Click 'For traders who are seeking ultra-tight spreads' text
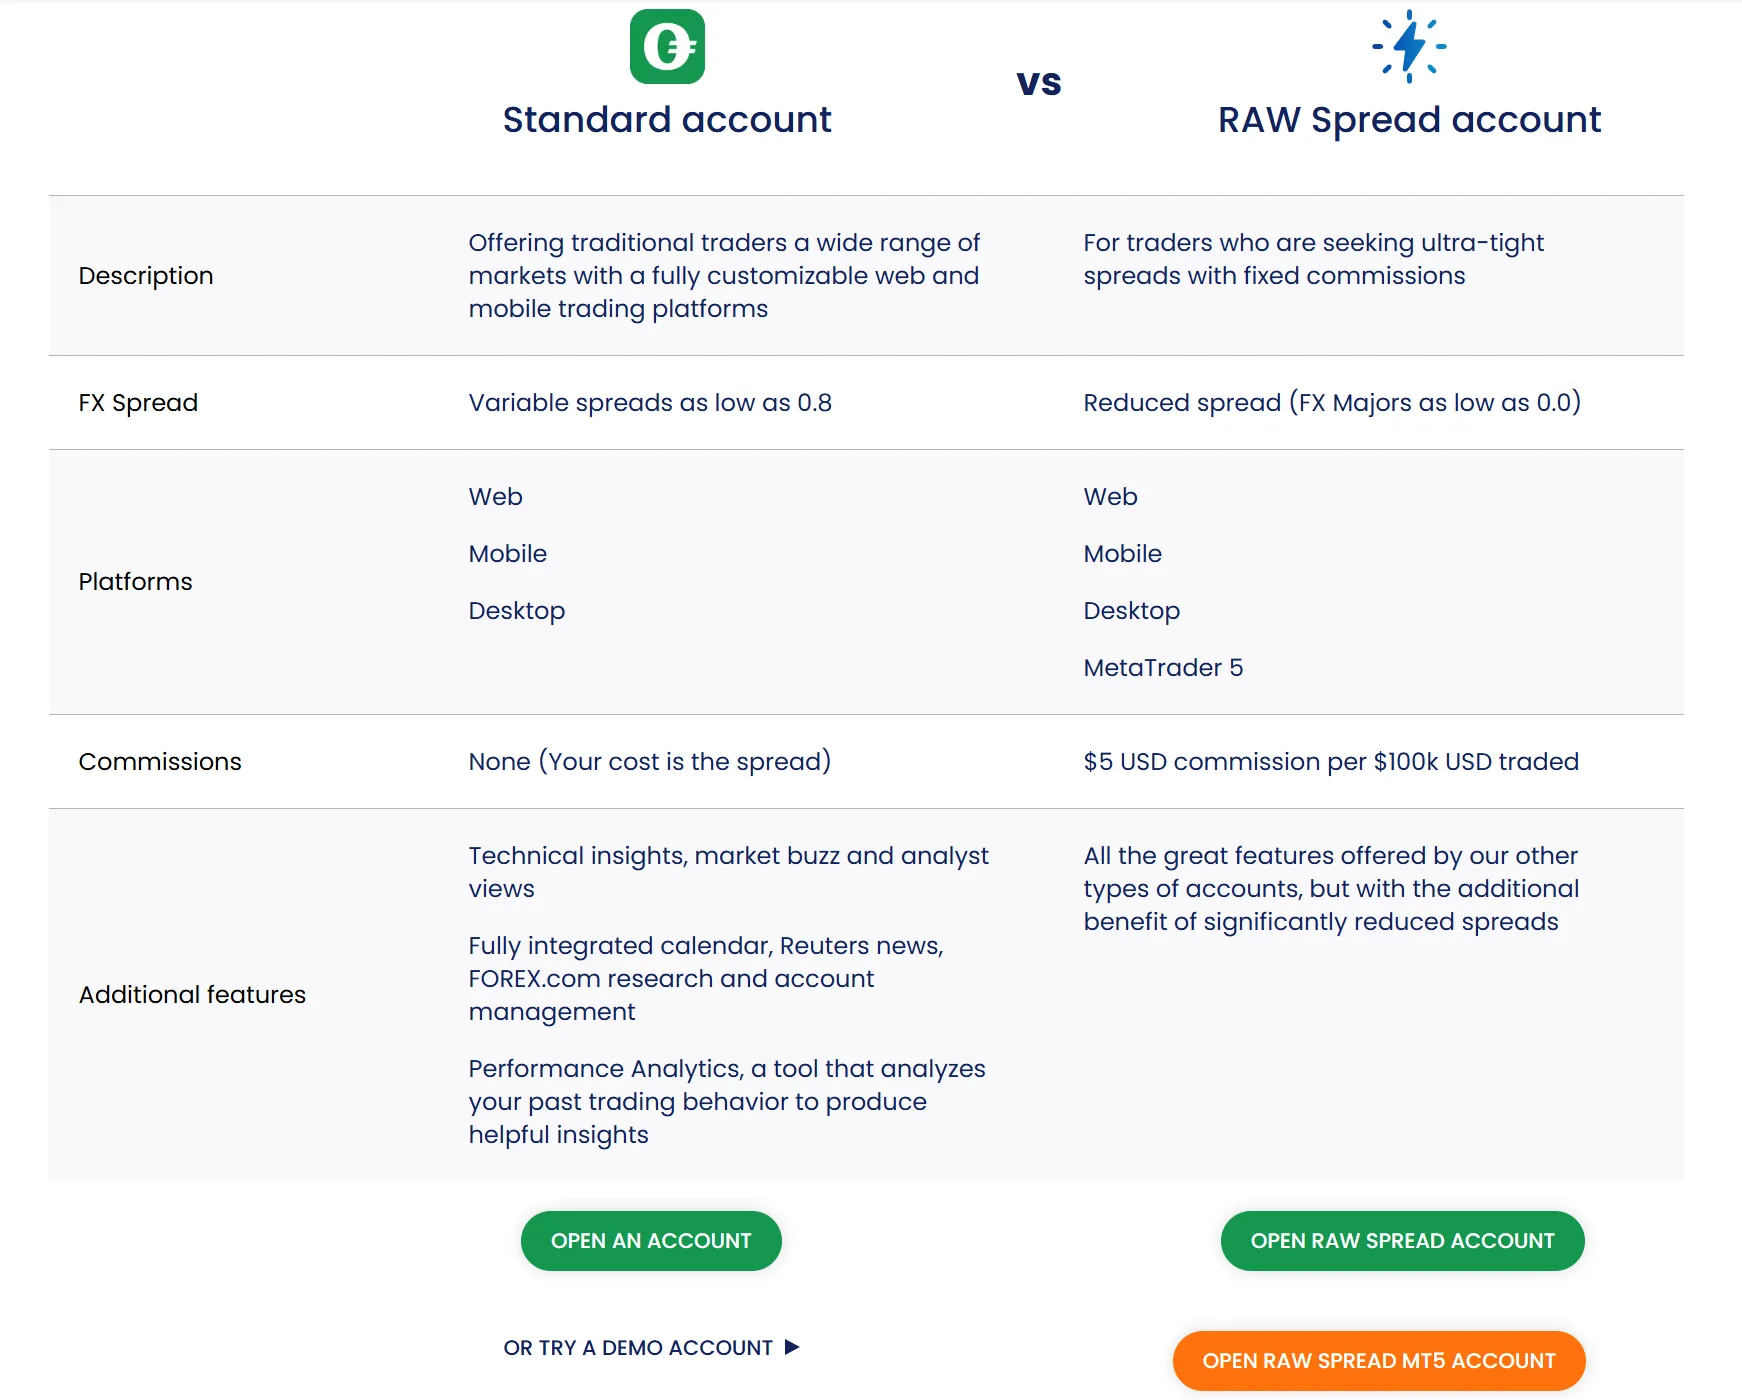This screenshot has height=1400, width=1742. click(x=1313, y=260)
